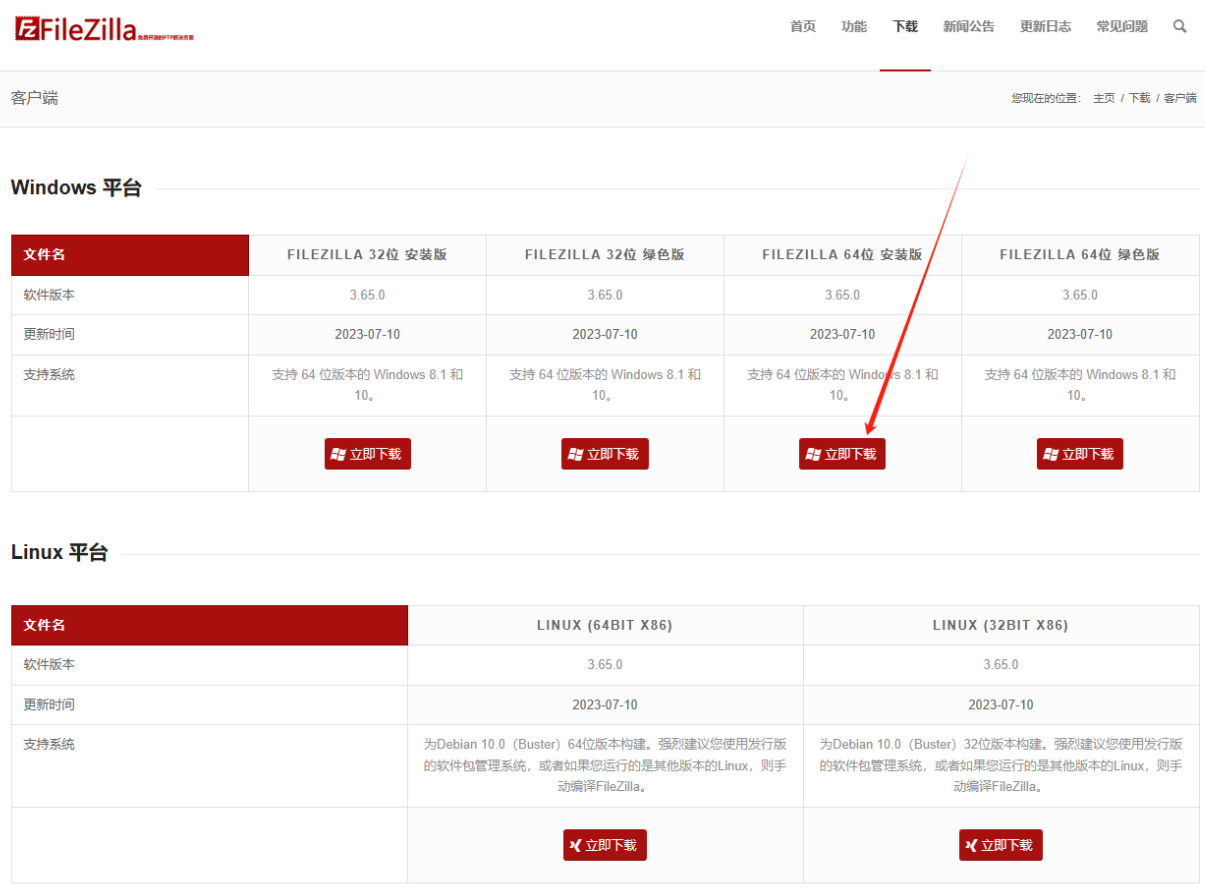Click 支持系统 label in Windows table
The width and height of the screenshot is (1205, 888).
click(x=49, y=374)
